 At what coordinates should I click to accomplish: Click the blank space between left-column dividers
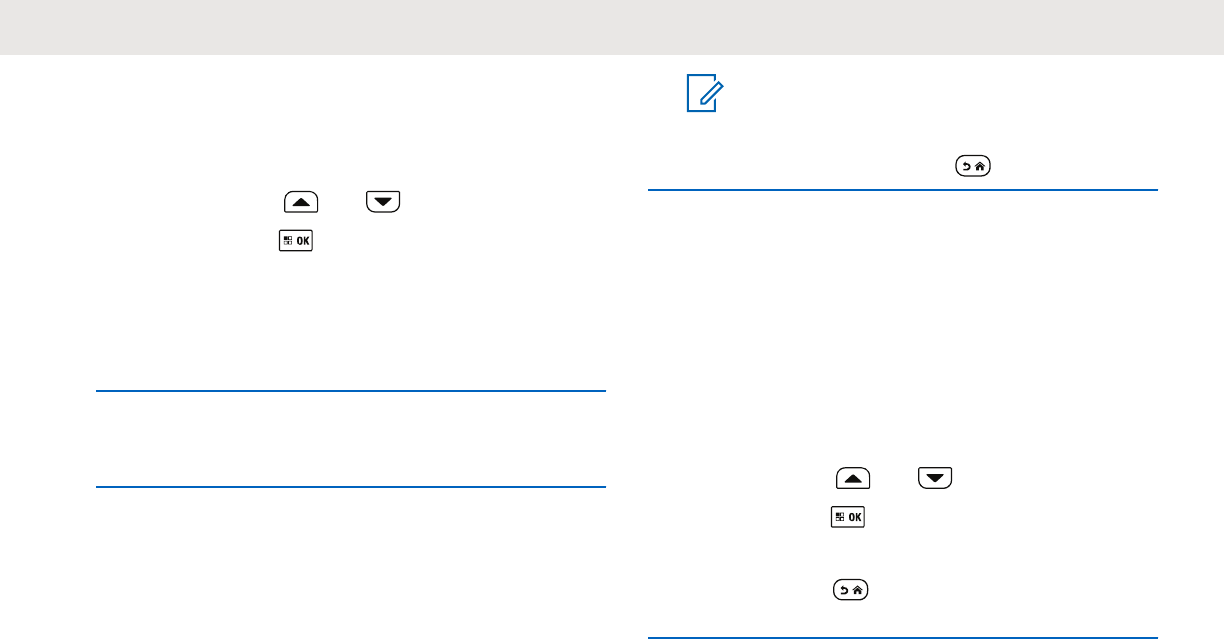(x=352, y=440)
